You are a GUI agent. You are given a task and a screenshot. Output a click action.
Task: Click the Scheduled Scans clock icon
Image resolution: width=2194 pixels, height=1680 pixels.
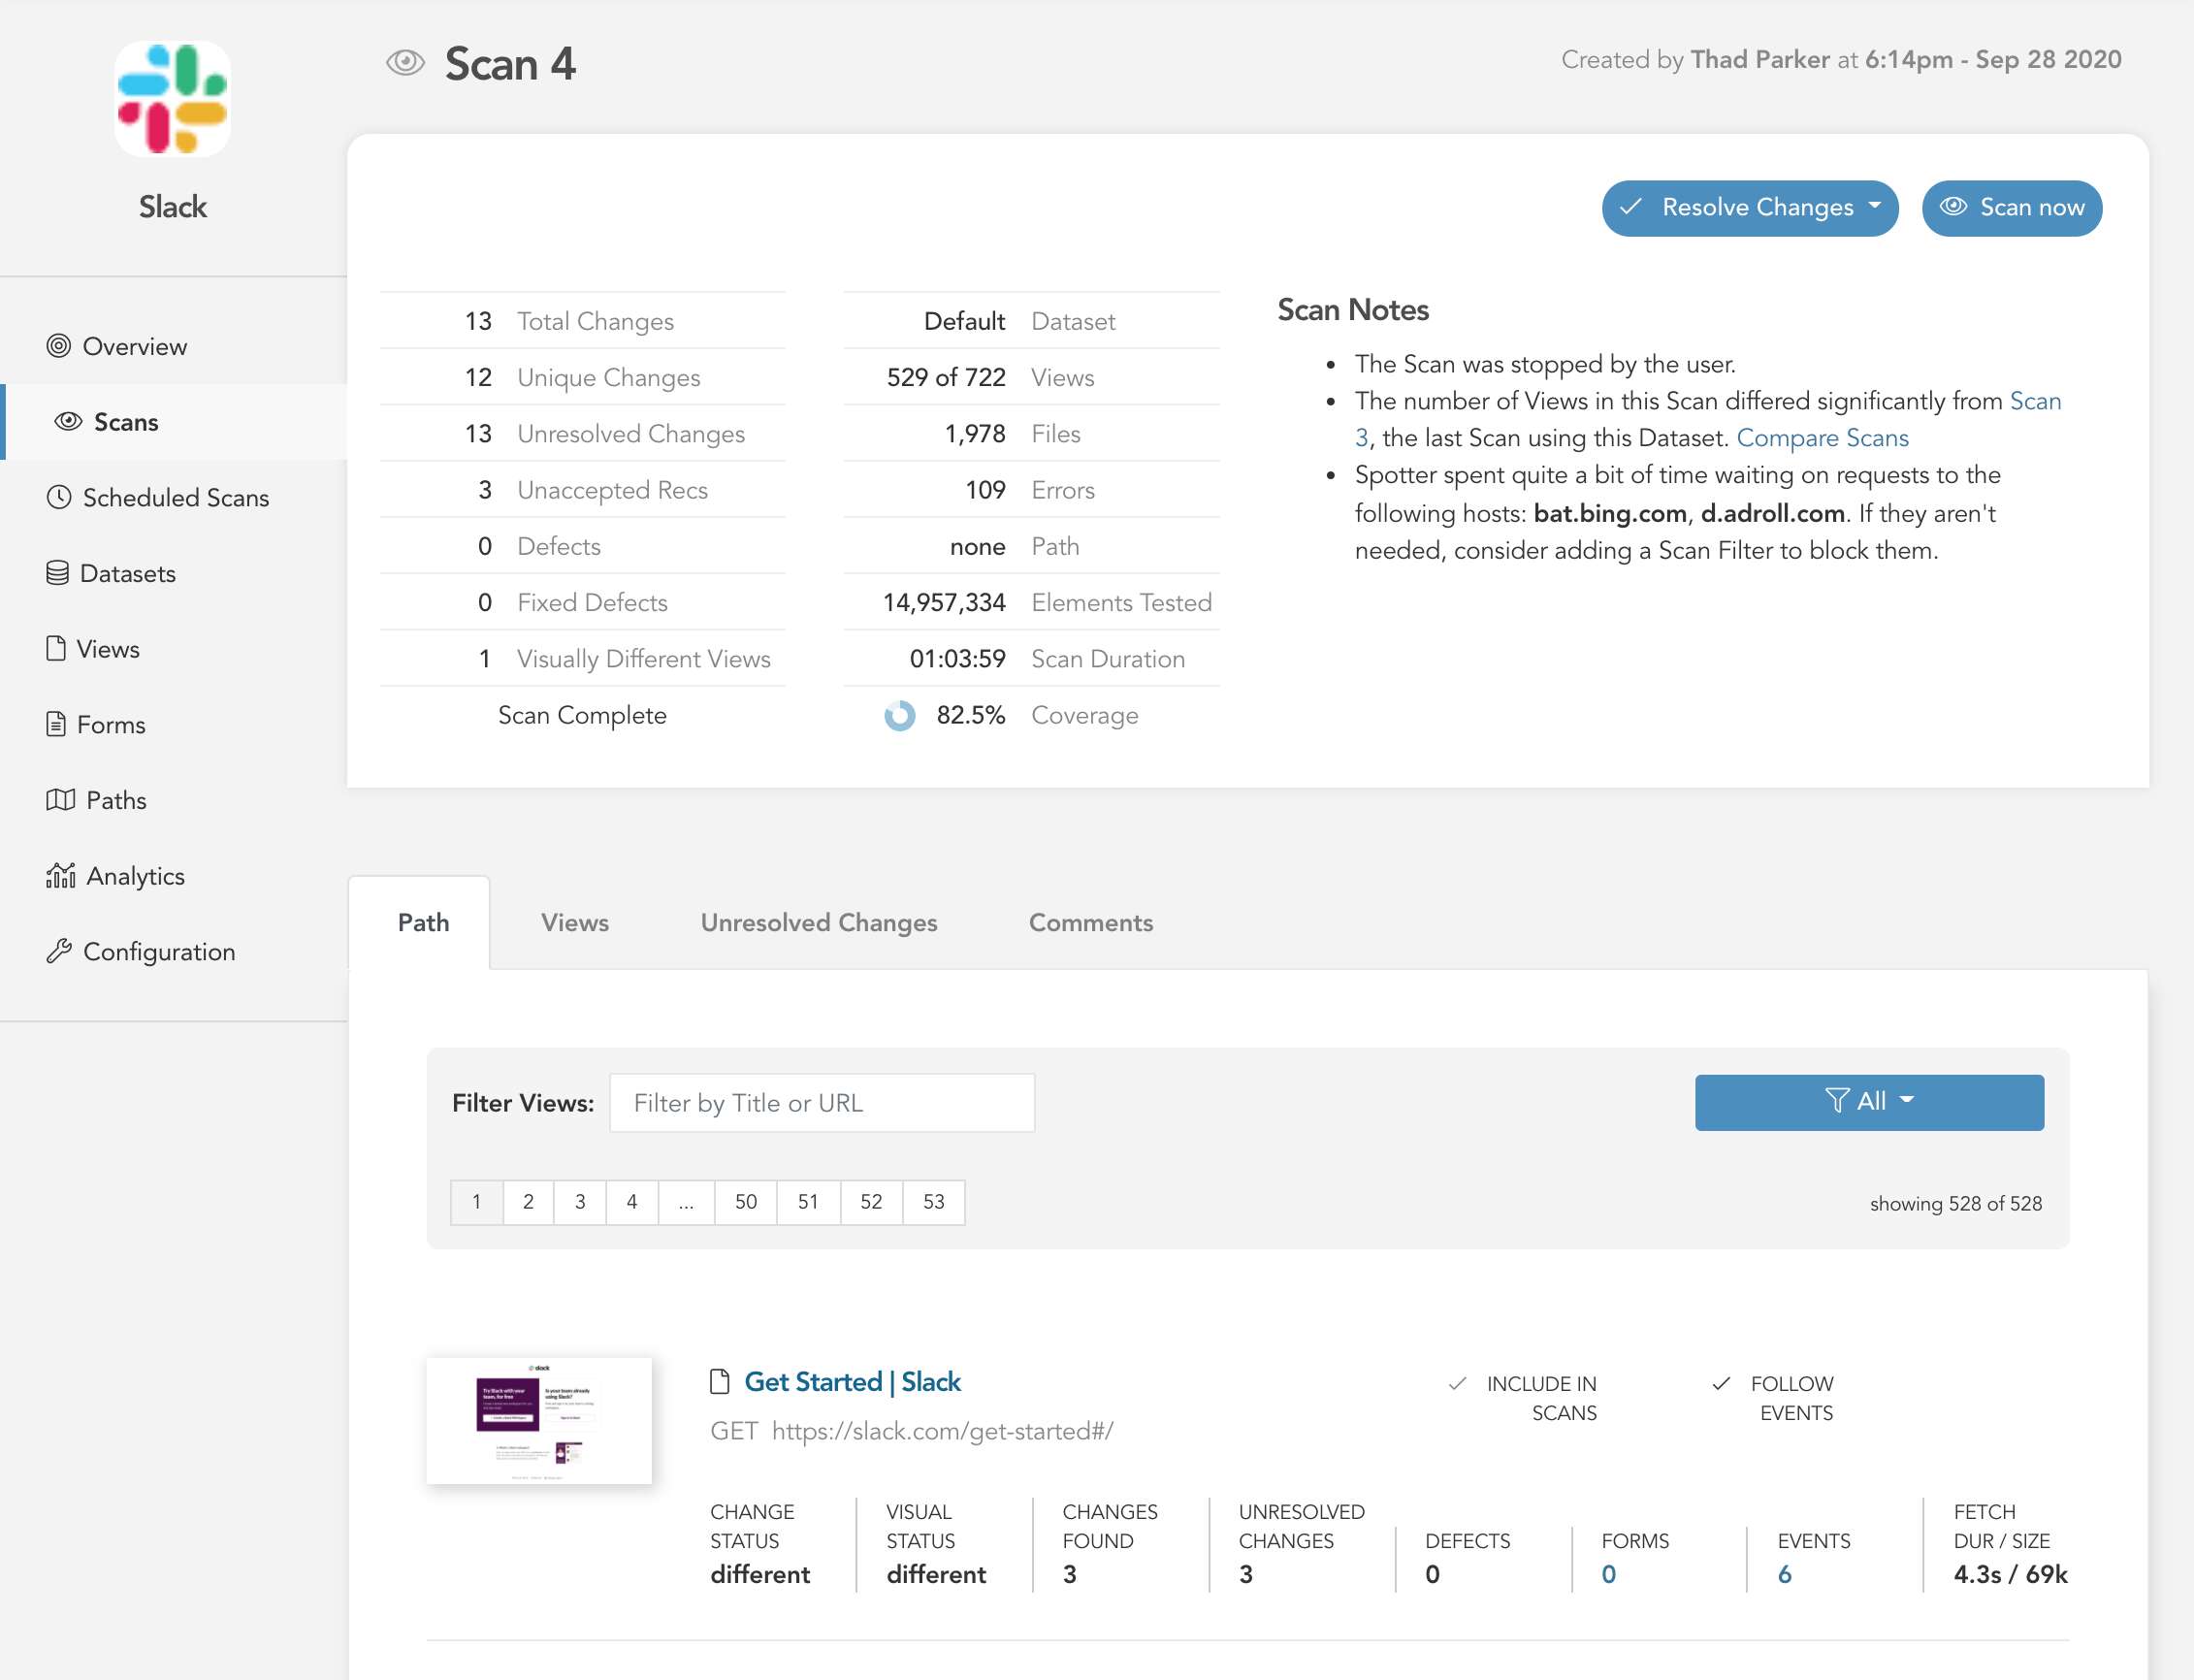pyautogui.click(x=59, y=497)
